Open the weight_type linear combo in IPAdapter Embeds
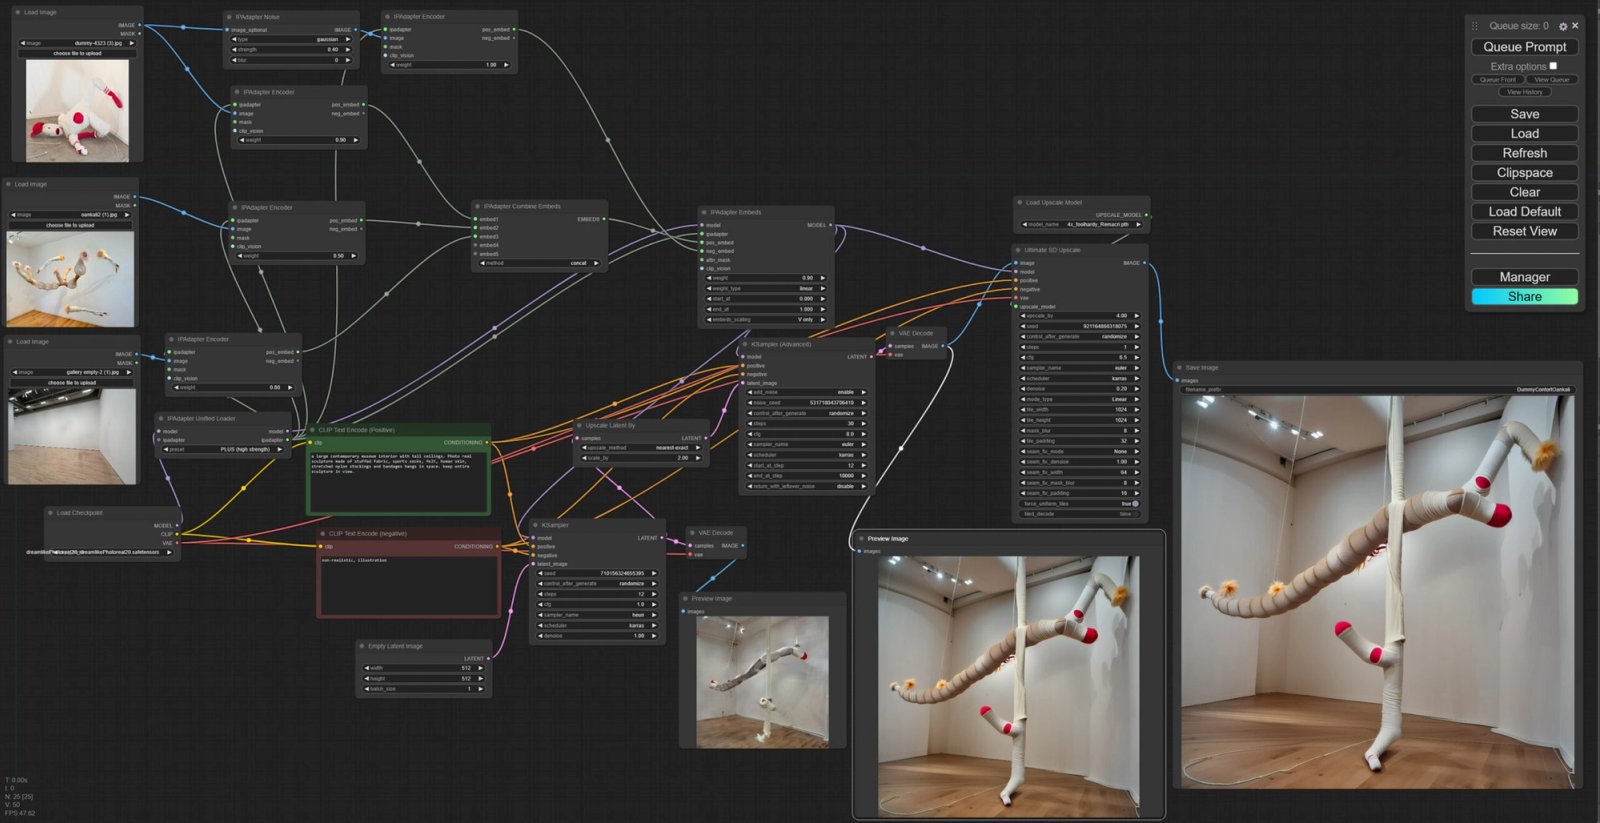The height and width of the screenshot is (823, 1600). (x=767, y=288)
